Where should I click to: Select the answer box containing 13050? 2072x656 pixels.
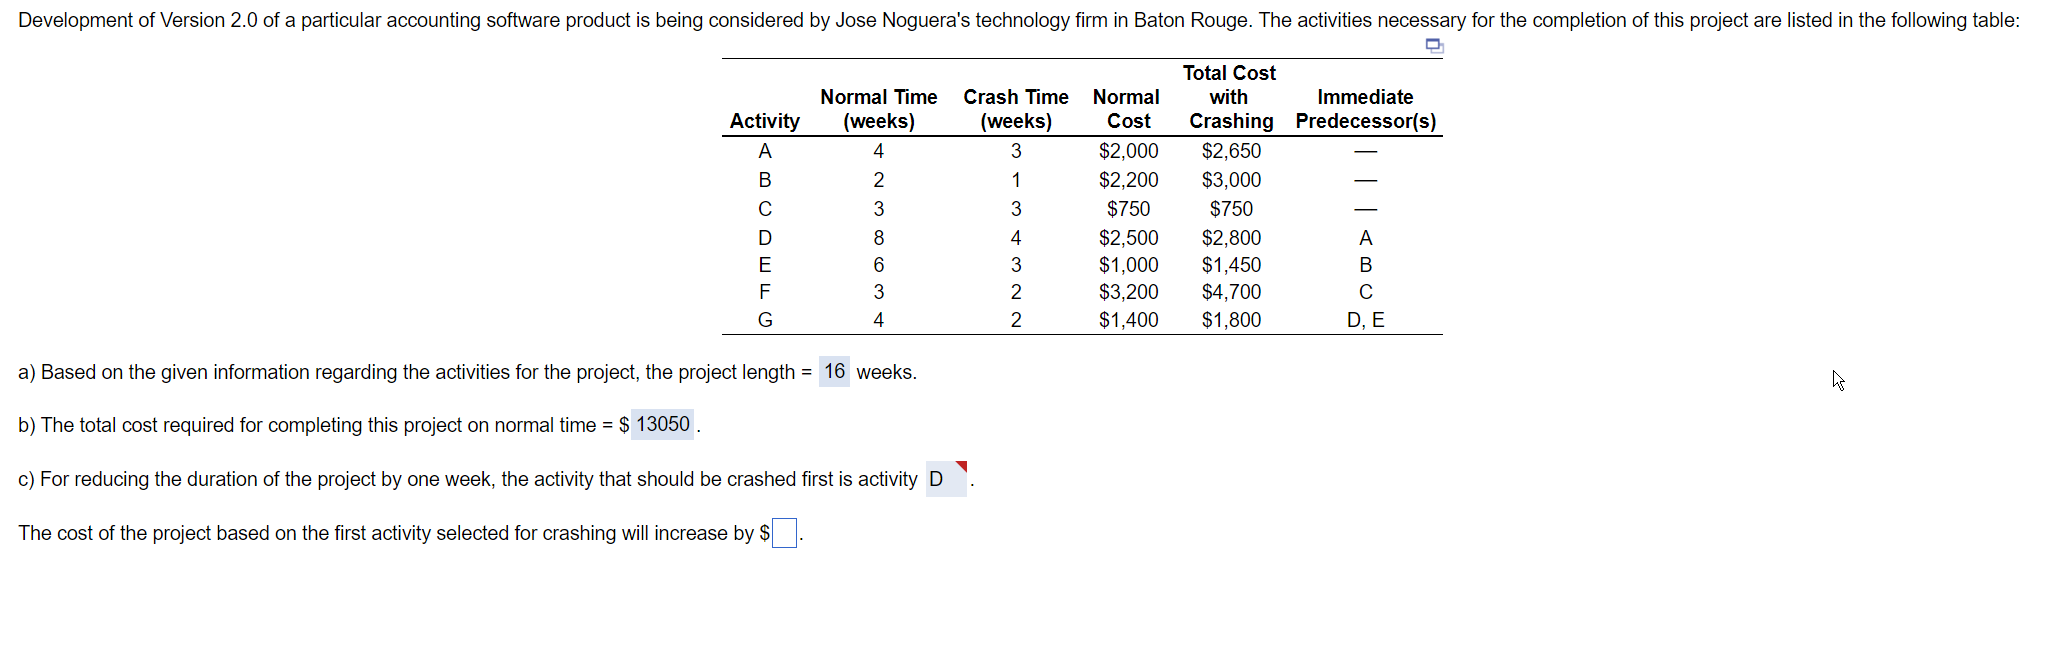pos(661,424)
